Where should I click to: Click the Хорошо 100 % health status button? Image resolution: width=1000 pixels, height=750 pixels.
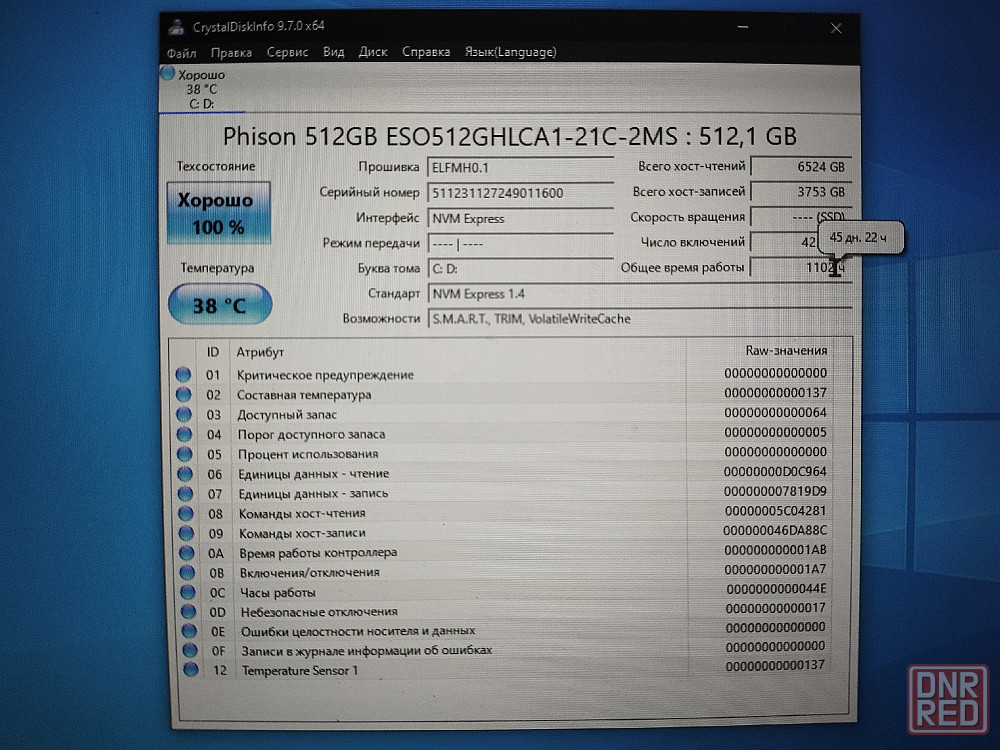click(x=218, y=213)
